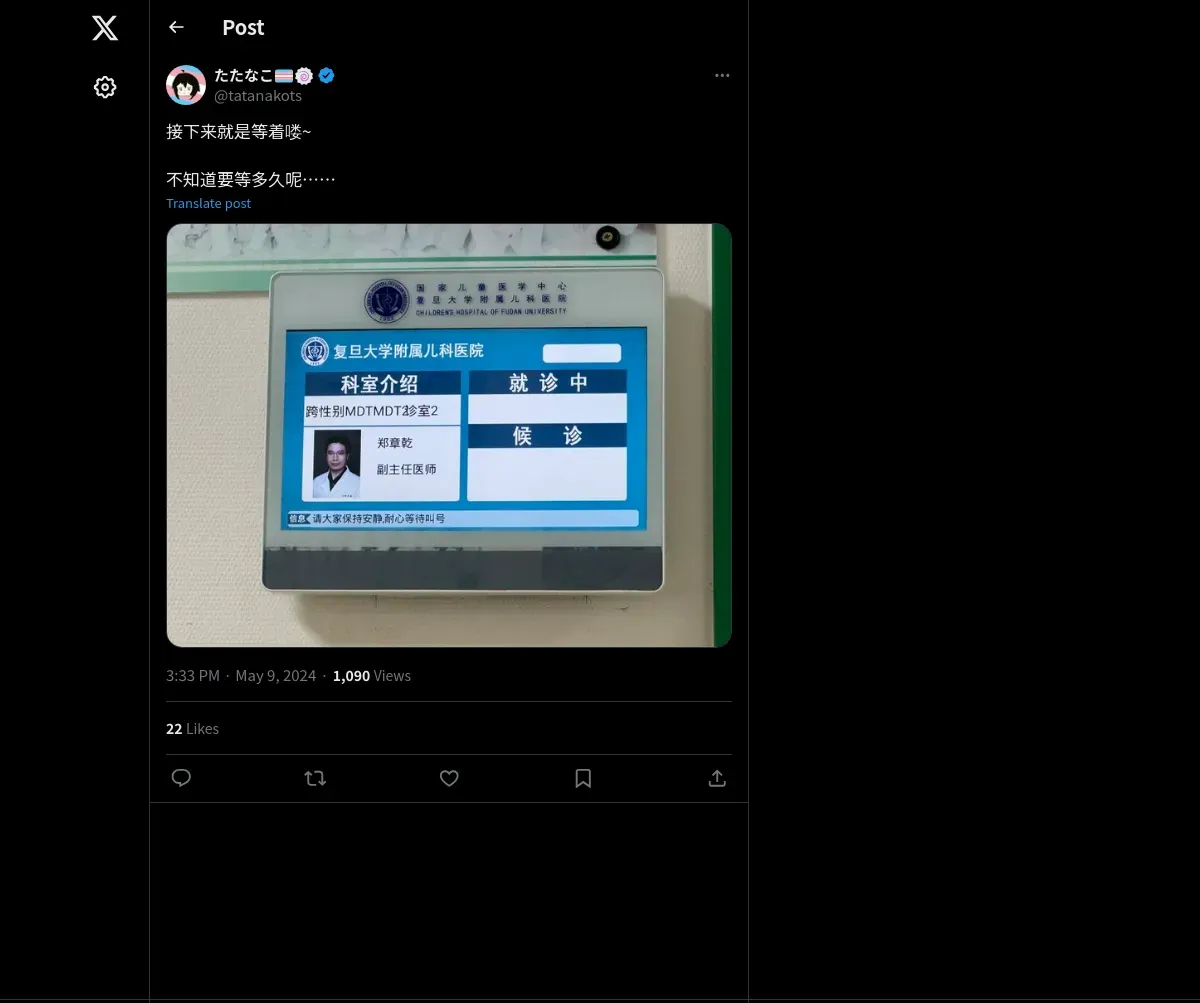Reply to the post using the comment icon
1200x1003 pixels.
click(x=181, y=778)
